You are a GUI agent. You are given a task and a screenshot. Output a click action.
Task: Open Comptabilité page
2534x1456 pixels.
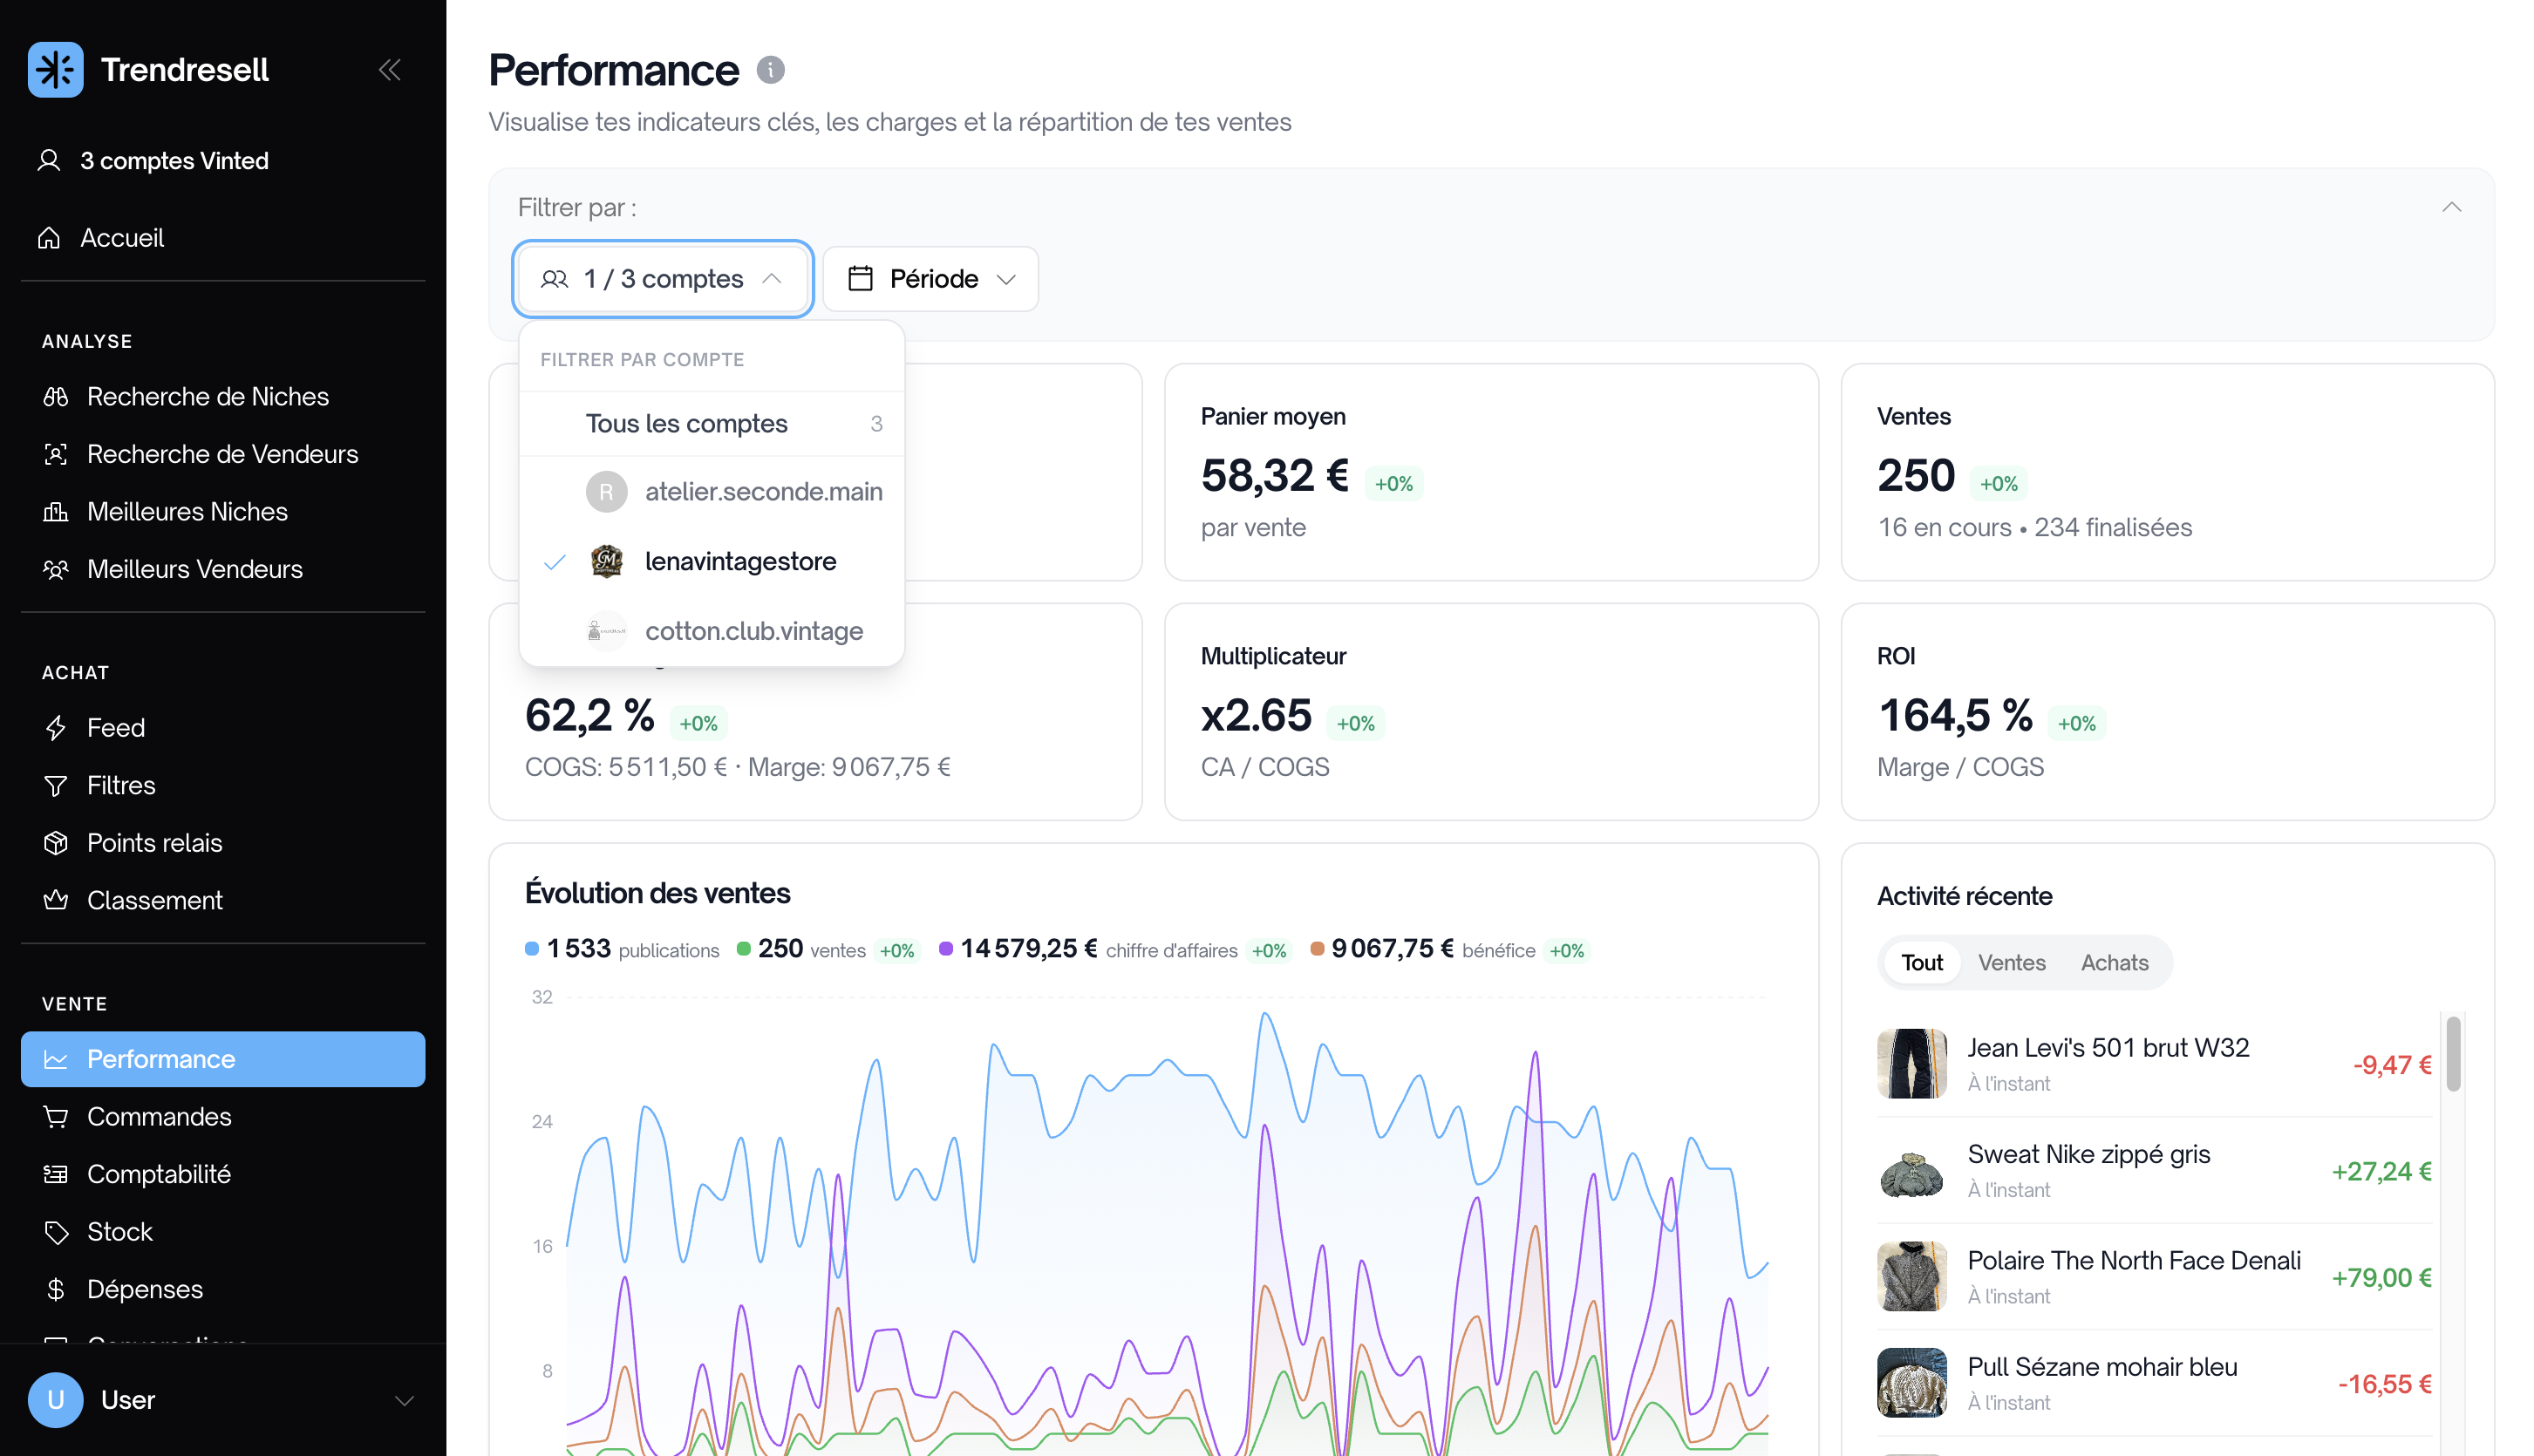[222, 1174]
